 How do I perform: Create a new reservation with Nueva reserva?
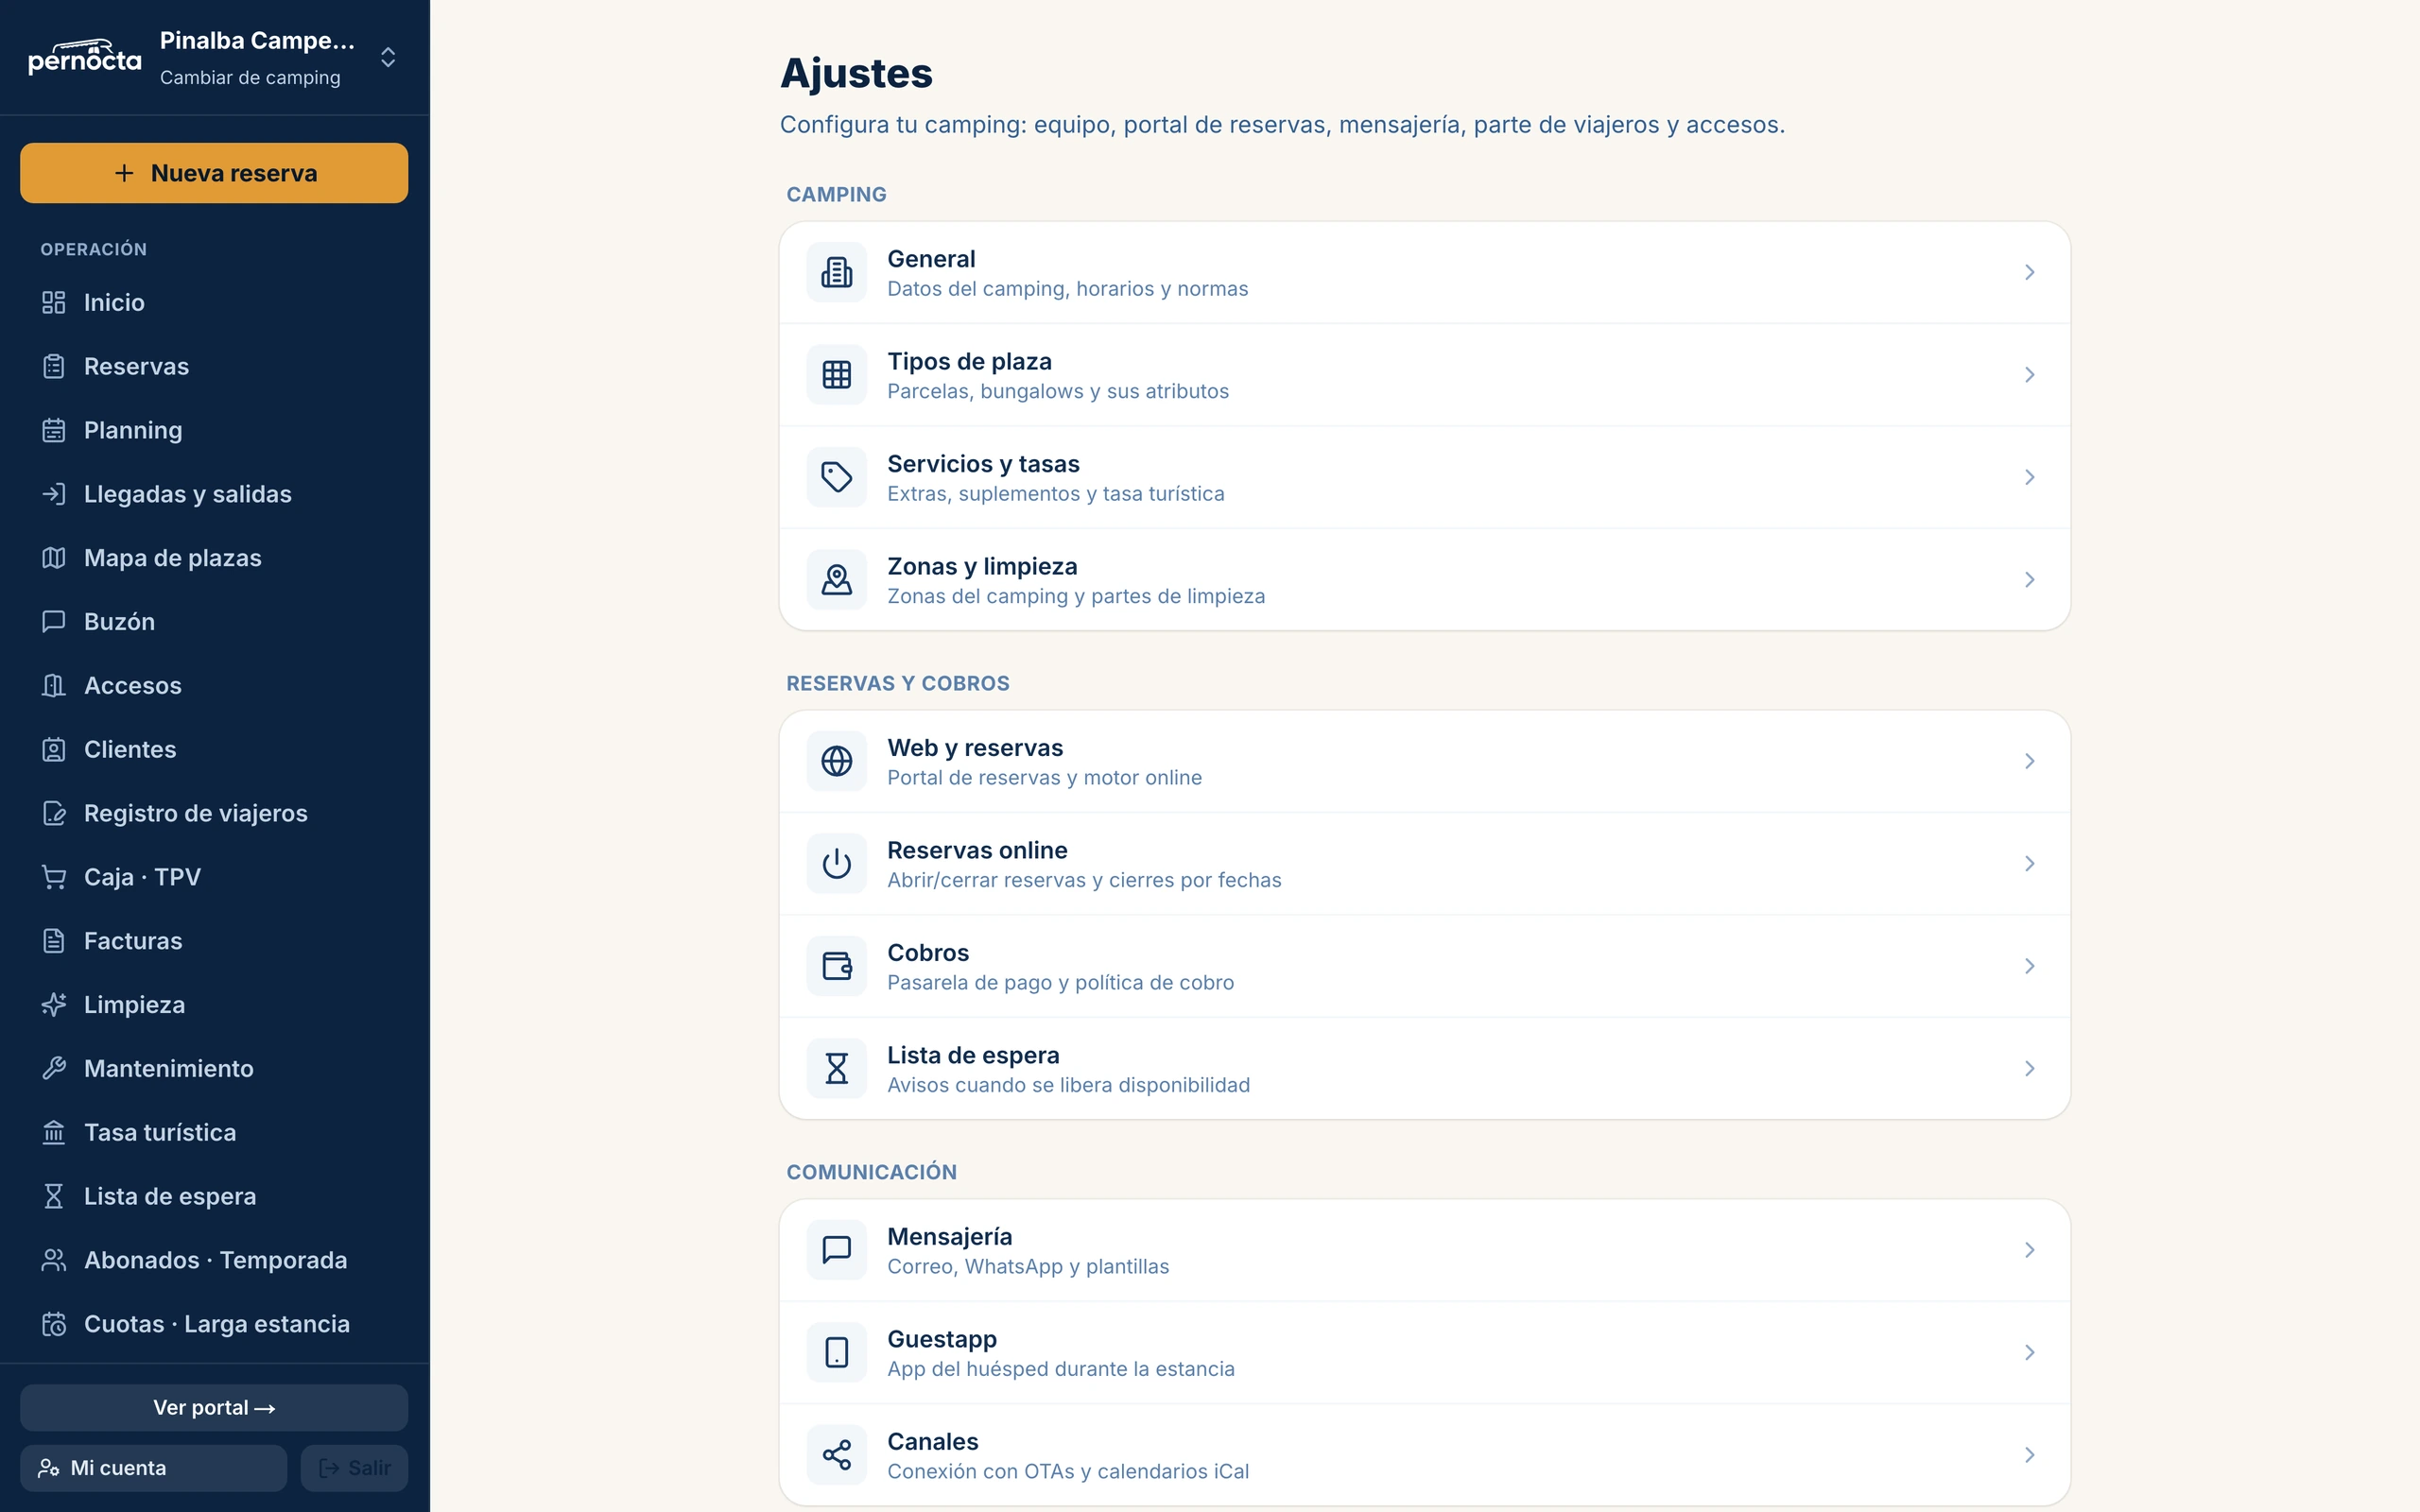coord(214,173)
